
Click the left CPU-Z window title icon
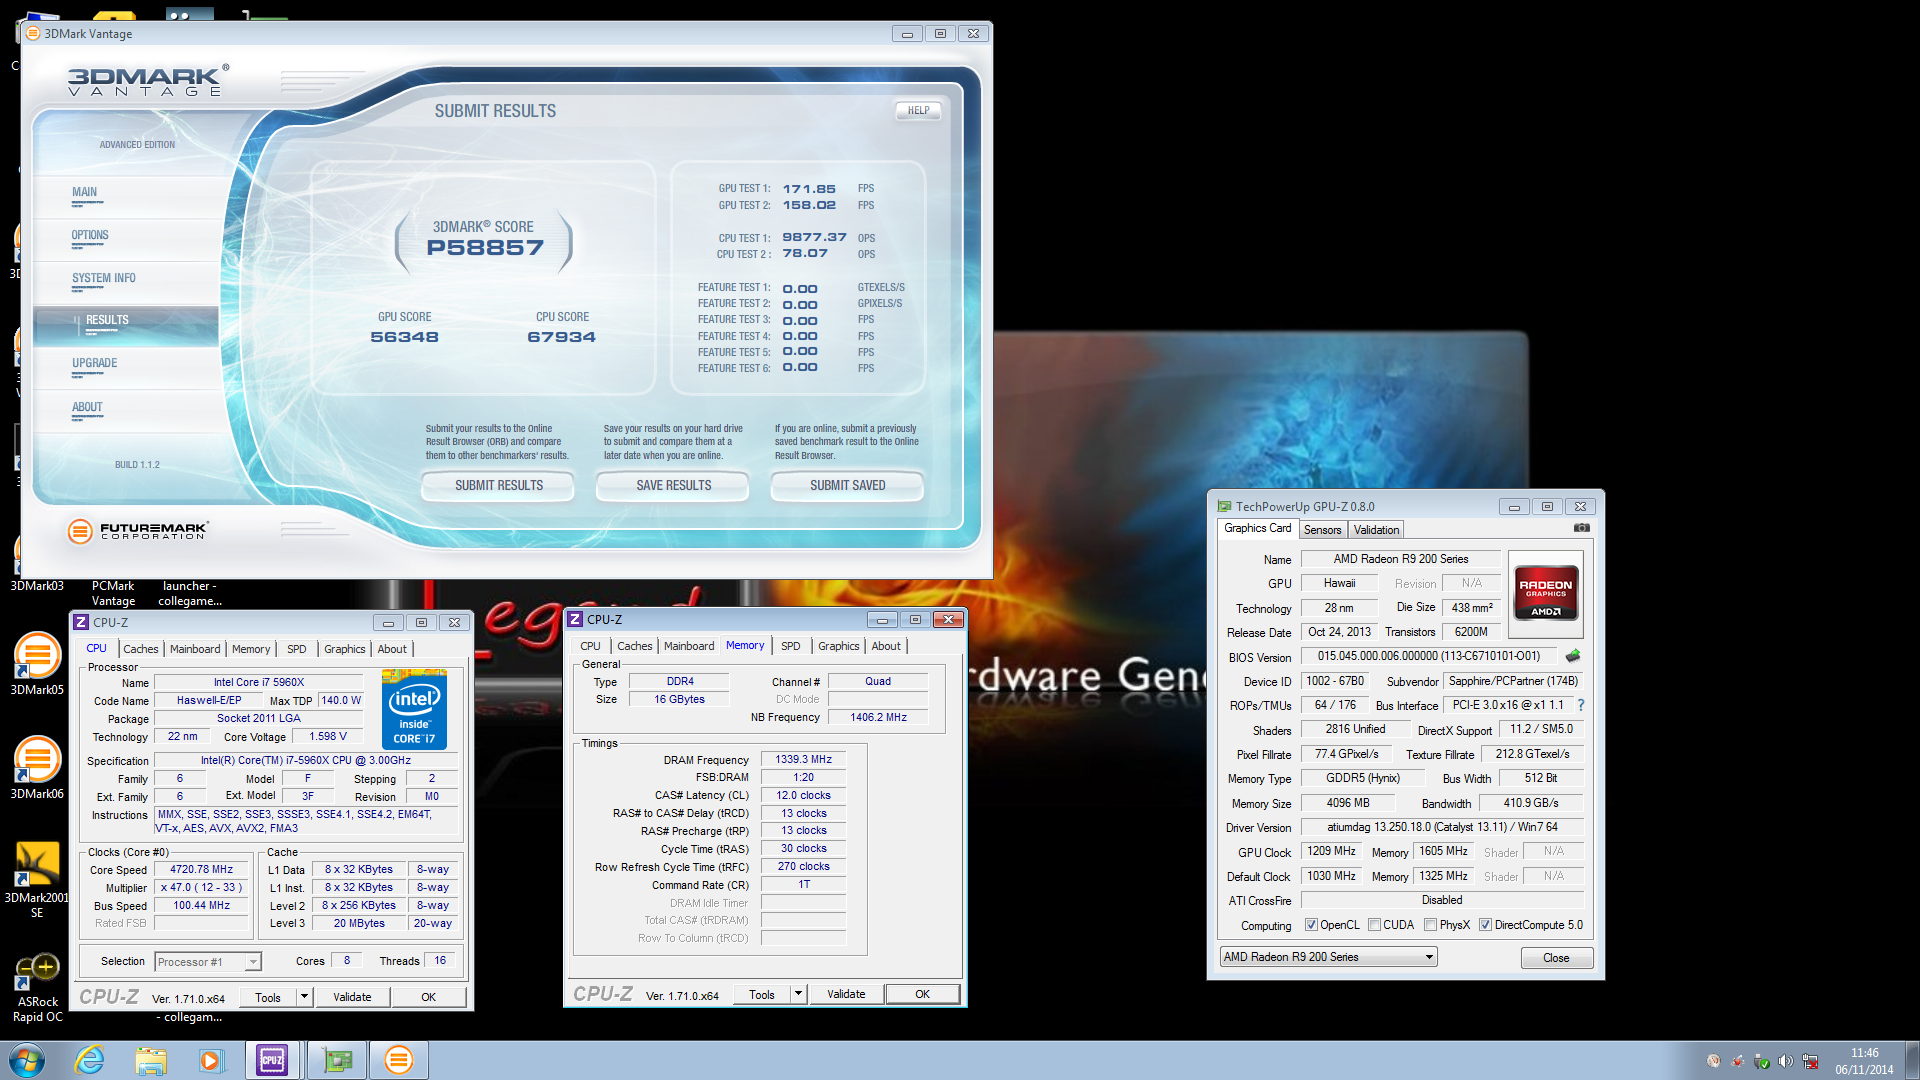point(81,622)
